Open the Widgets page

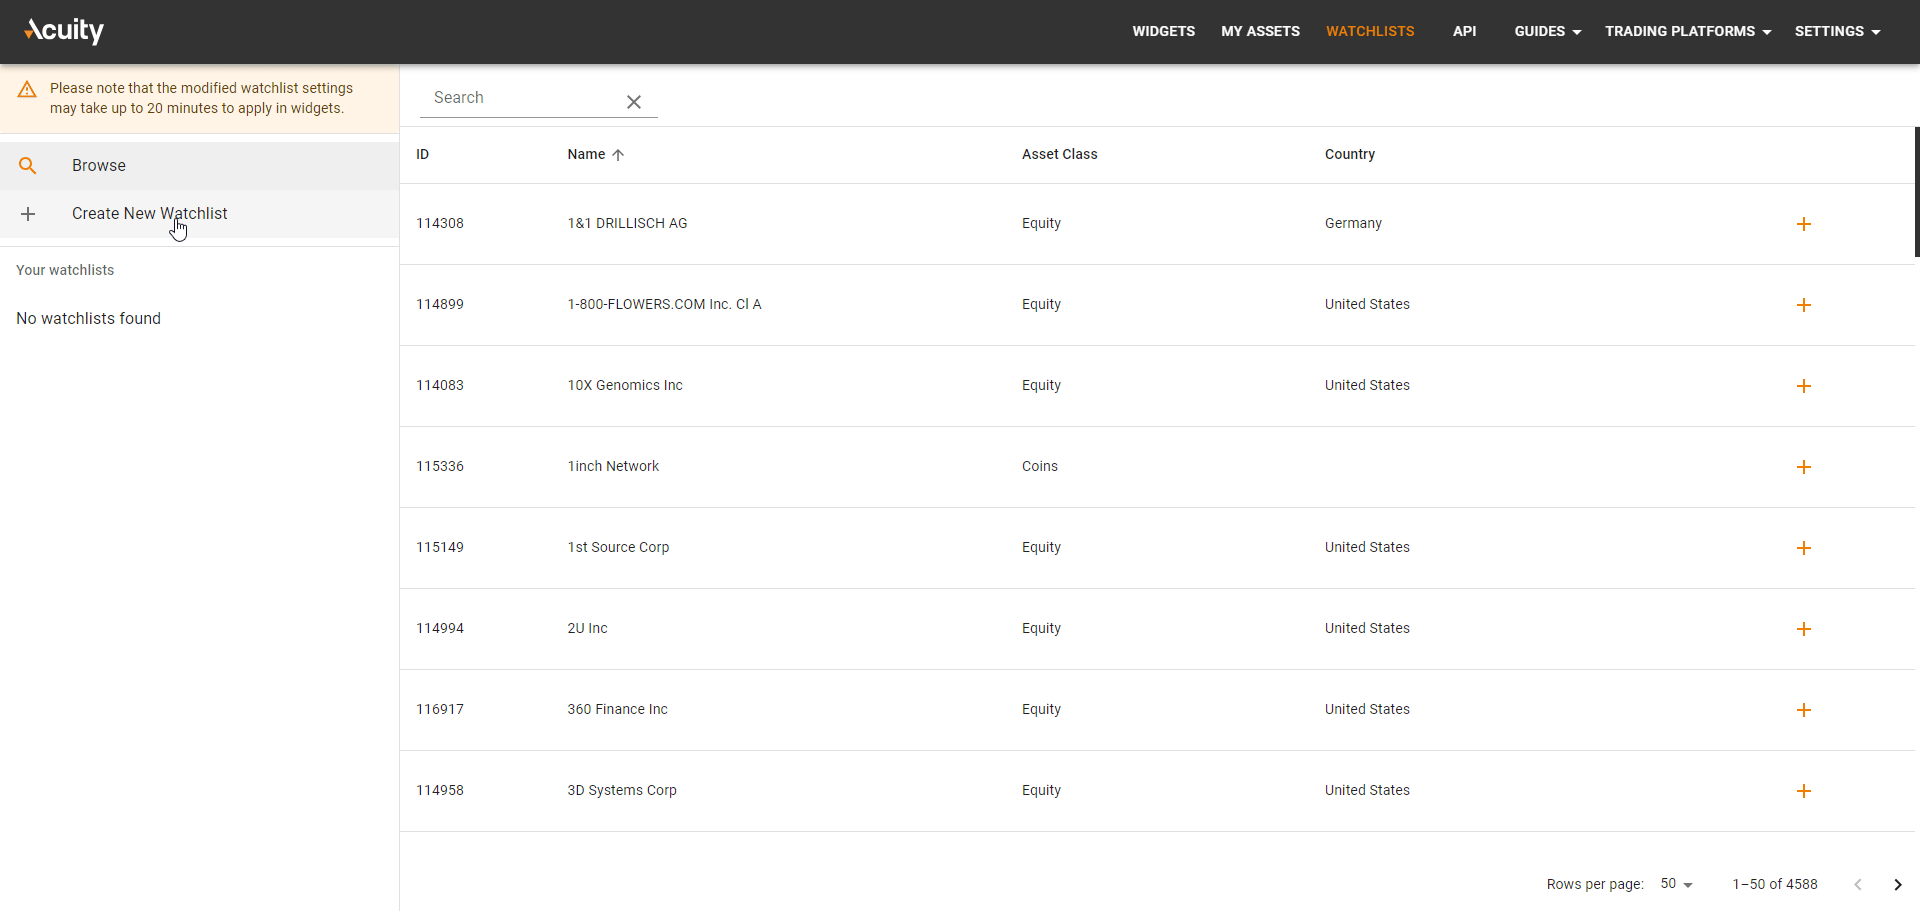[1163, 31]
